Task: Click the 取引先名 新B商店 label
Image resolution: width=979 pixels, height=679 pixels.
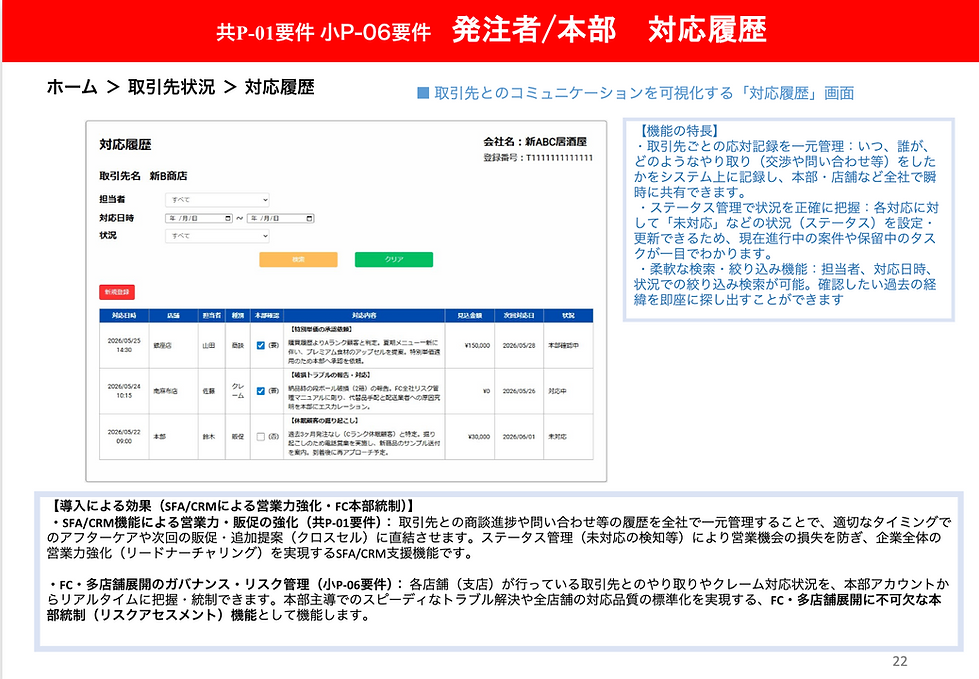Action: click(x=143, y=176)
